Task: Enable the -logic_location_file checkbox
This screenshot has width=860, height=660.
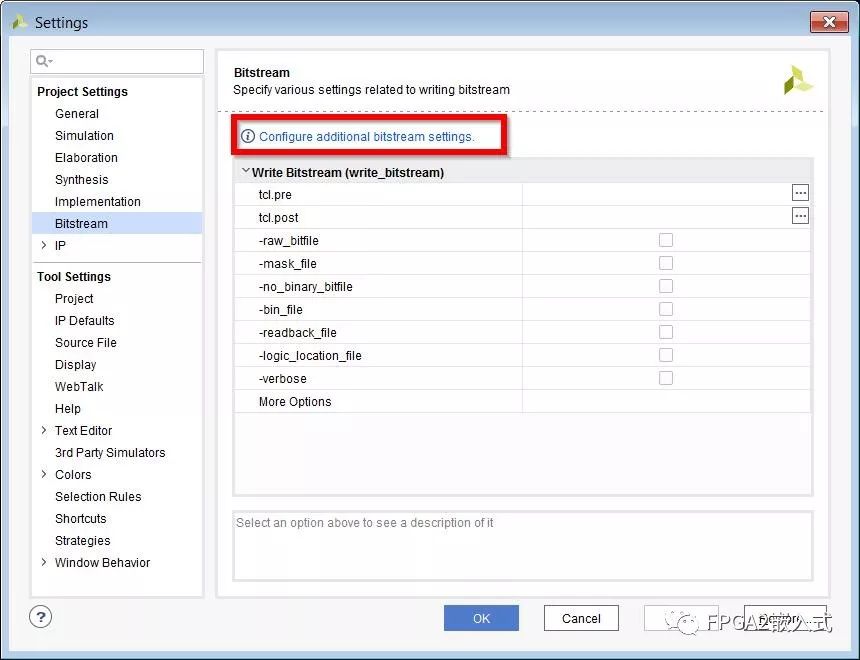Action: 666,356
